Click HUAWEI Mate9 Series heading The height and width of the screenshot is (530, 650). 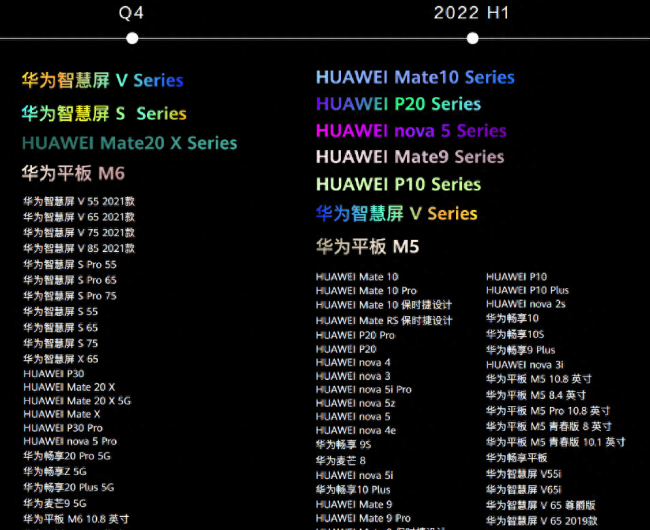point(410,157)
